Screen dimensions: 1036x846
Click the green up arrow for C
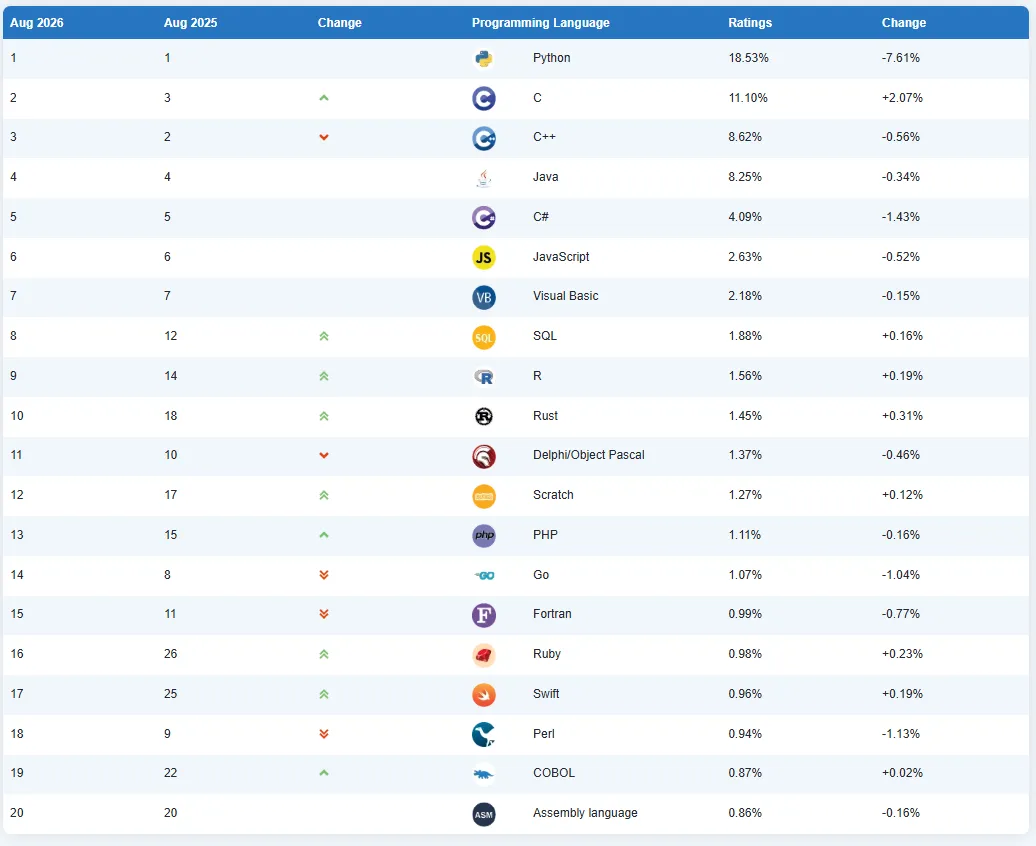324,98
